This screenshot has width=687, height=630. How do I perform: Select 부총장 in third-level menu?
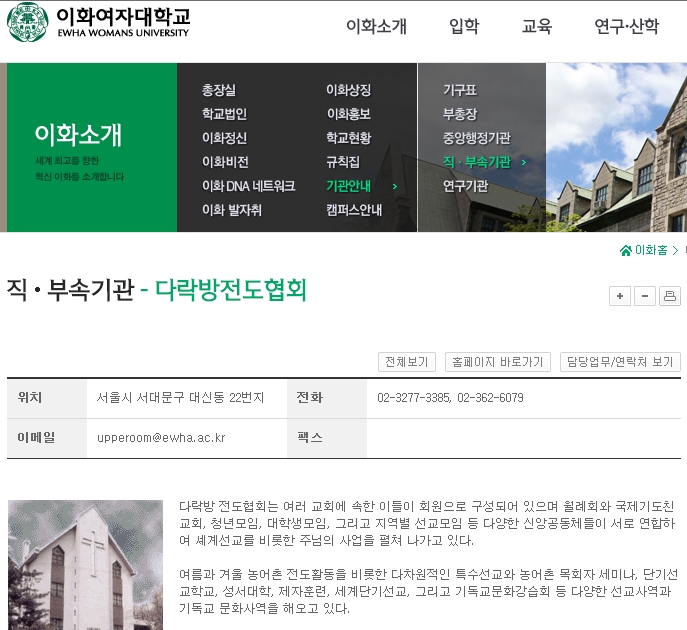coord(460,114)
